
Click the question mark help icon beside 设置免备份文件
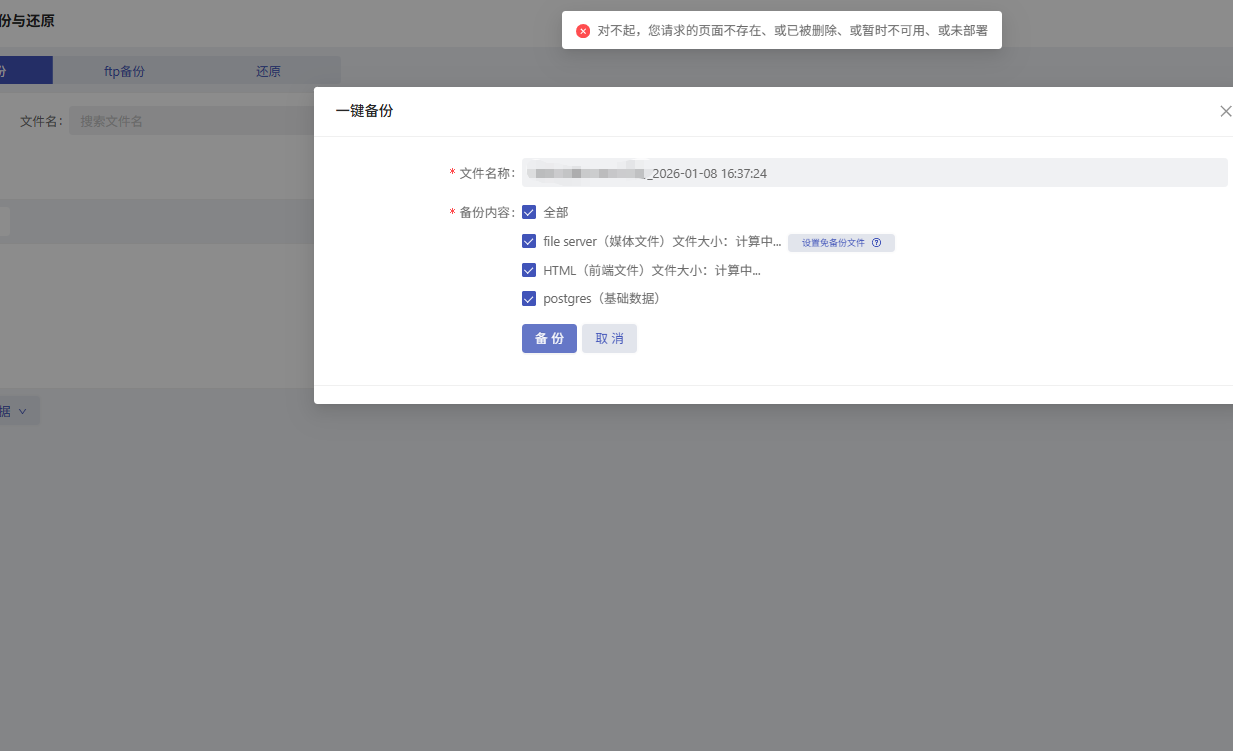pyautogui.click(x=876, y=242)
